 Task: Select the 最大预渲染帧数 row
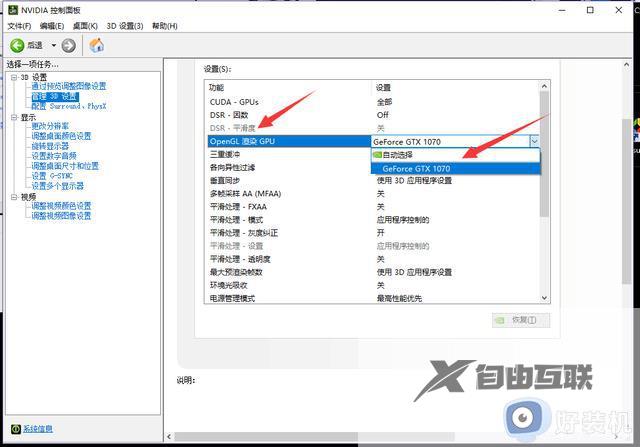point(373,272)
